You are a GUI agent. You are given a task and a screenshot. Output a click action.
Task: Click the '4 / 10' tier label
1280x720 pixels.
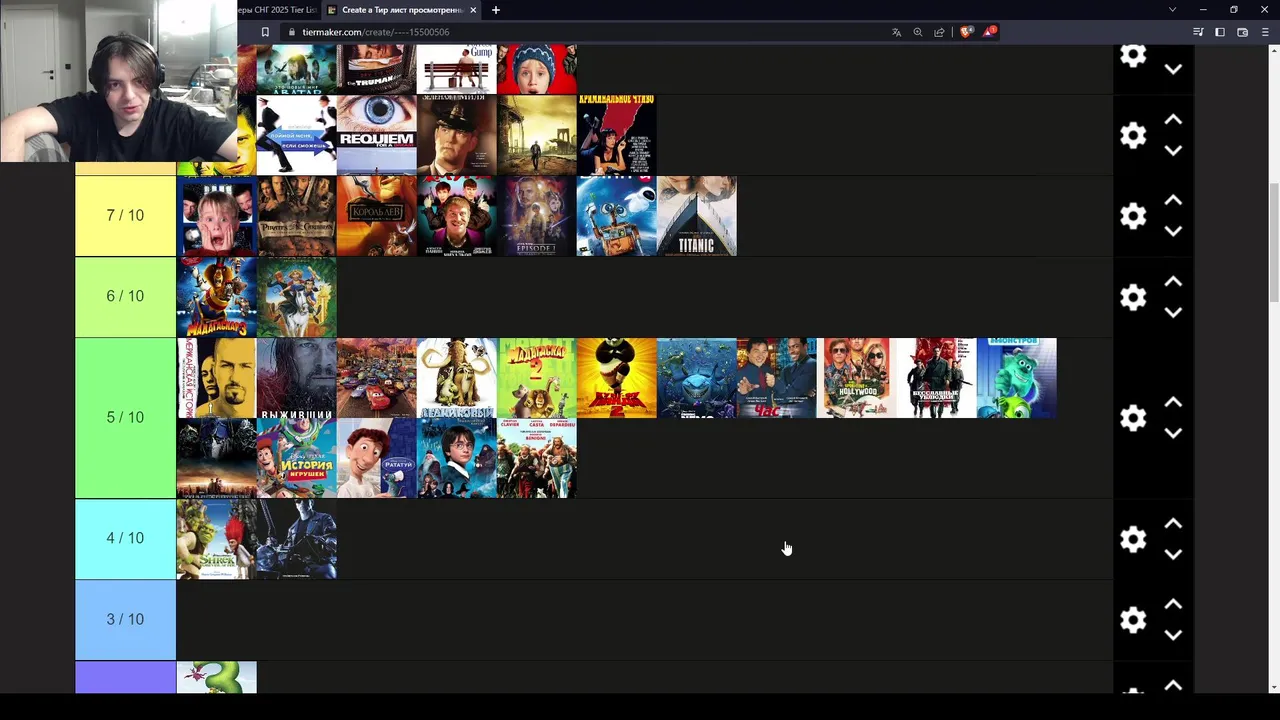[125, 539]
